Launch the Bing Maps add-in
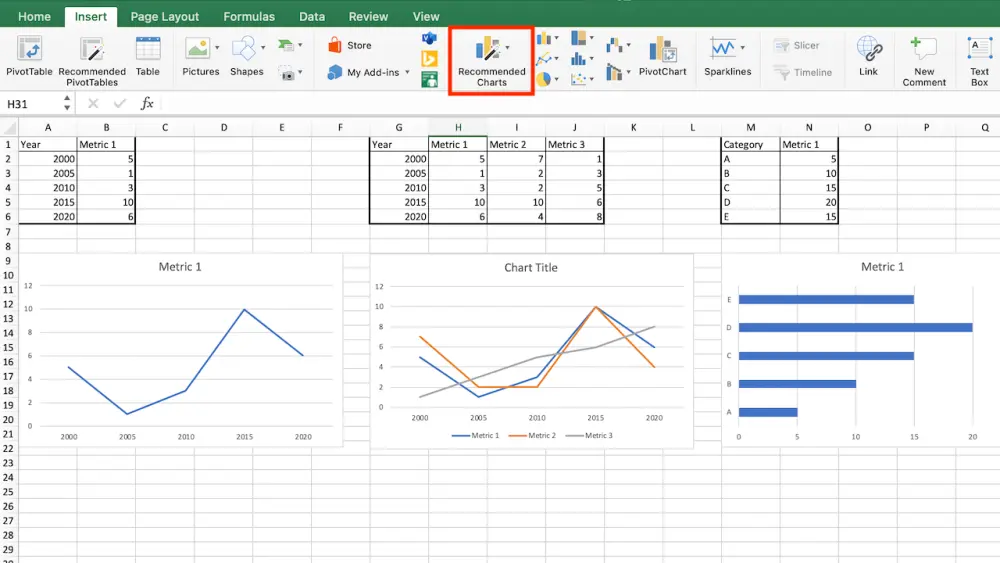Image resolution: width=1000 pixels, height=563 pixels. pos(429,59)
